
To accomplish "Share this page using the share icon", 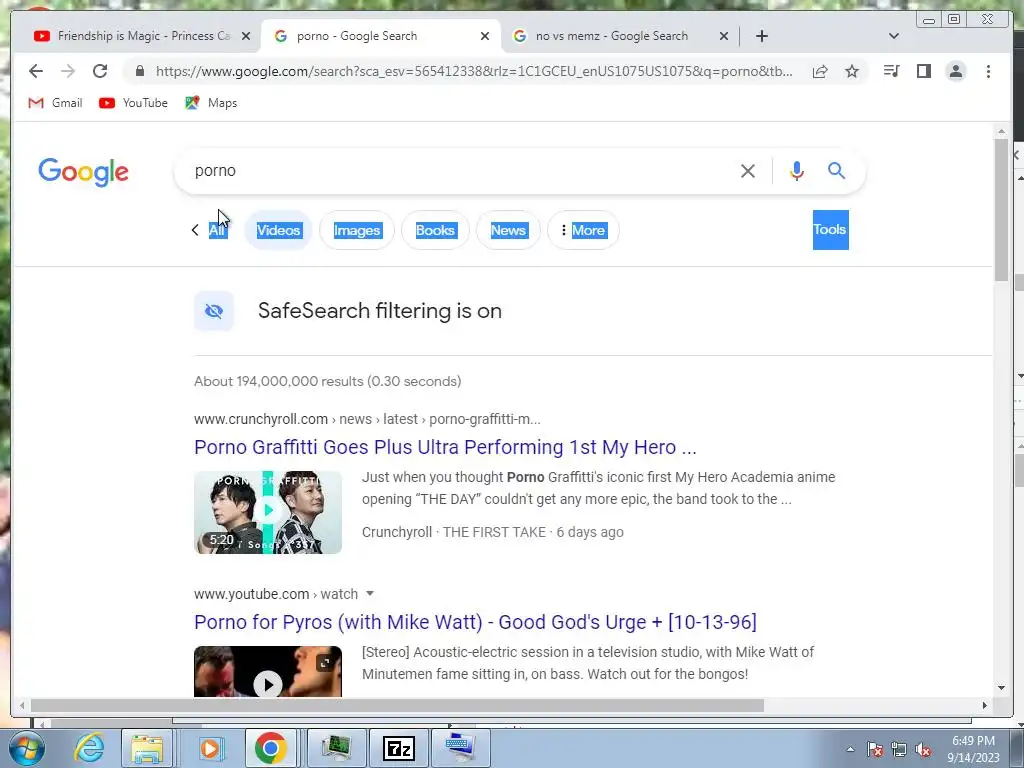I will 820,71.
